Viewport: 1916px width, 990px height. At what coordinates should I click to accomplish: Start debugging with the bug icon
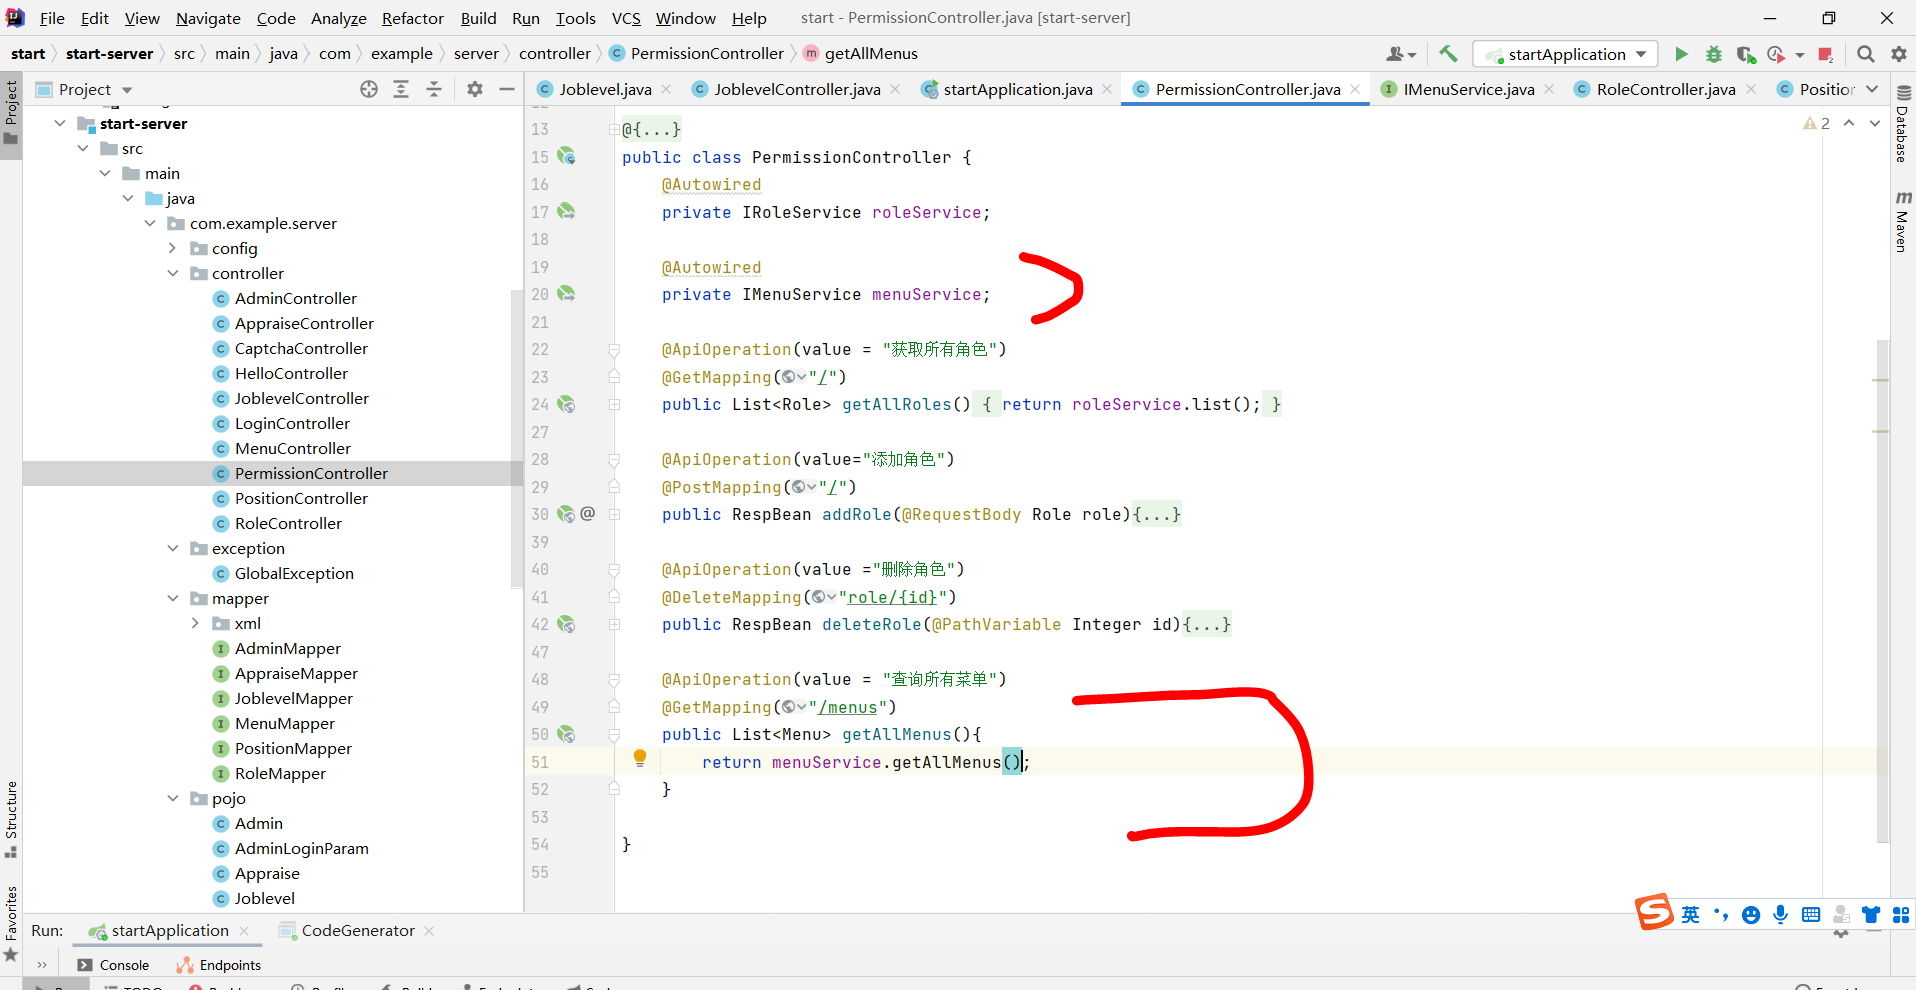1714,54
